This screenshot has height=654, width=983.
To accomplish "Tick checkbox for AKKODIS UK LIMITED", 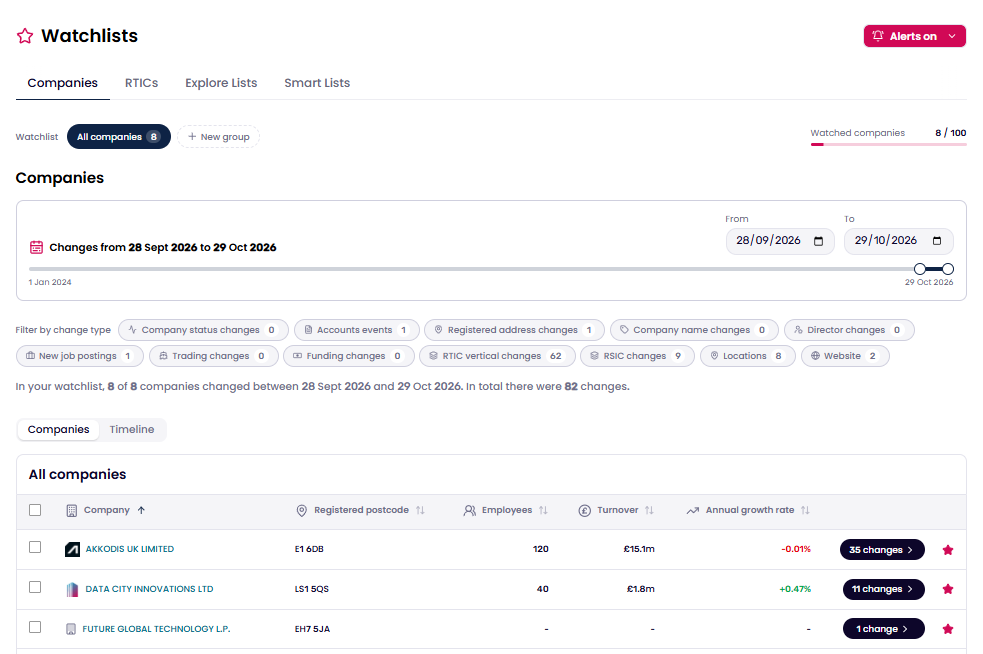I will [x=35, y=547].
